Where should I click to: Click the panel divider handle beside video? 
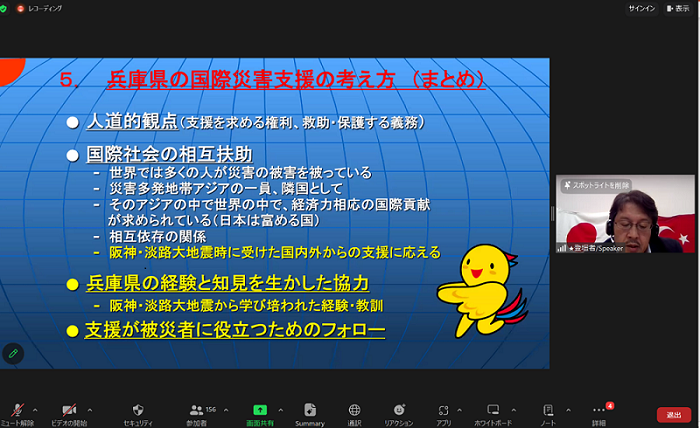point(553,214)
